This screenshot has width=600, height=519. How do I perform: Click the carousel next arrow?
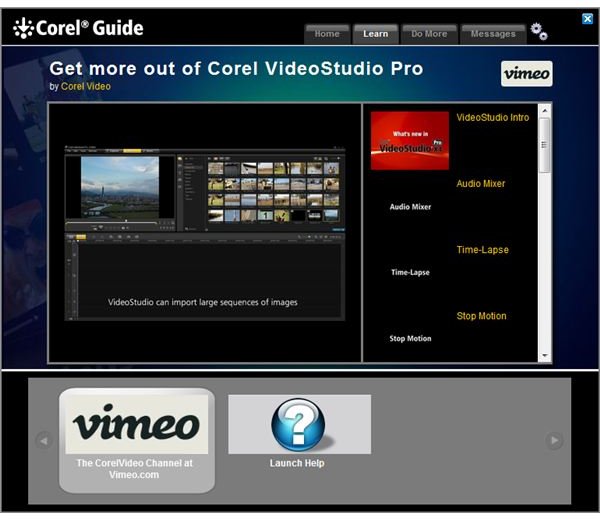click(x=554, y=441)
